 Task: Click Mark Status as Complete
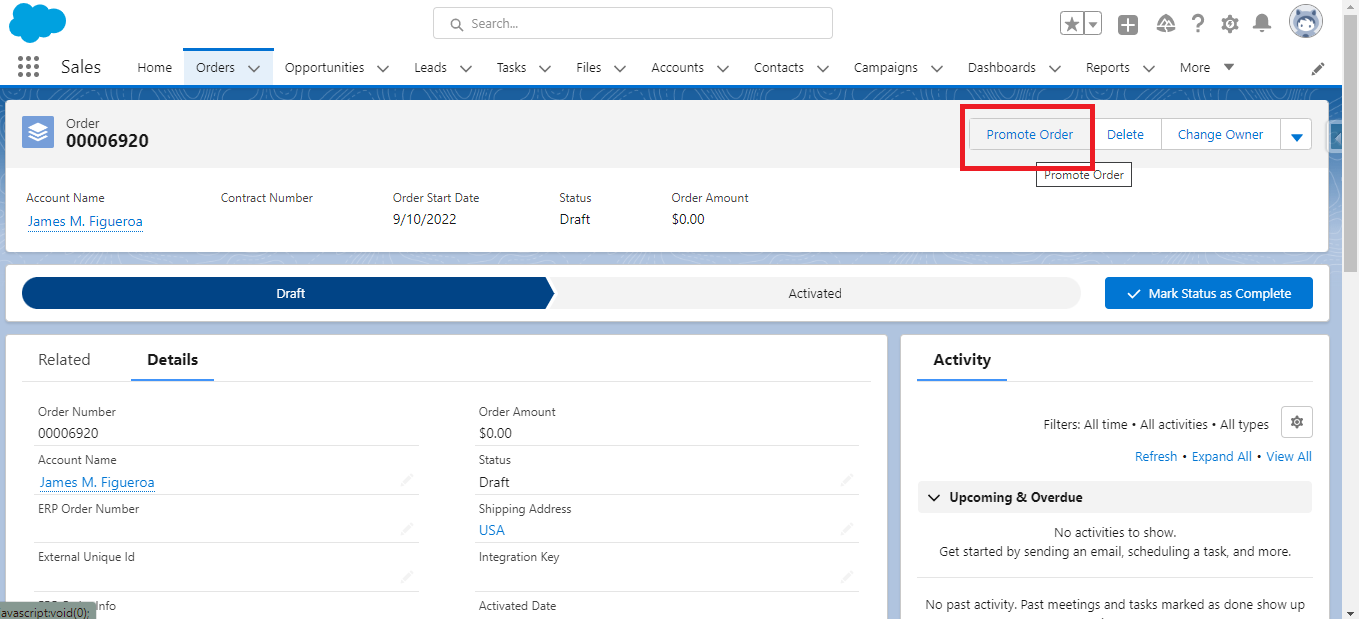click(1209, 293)
